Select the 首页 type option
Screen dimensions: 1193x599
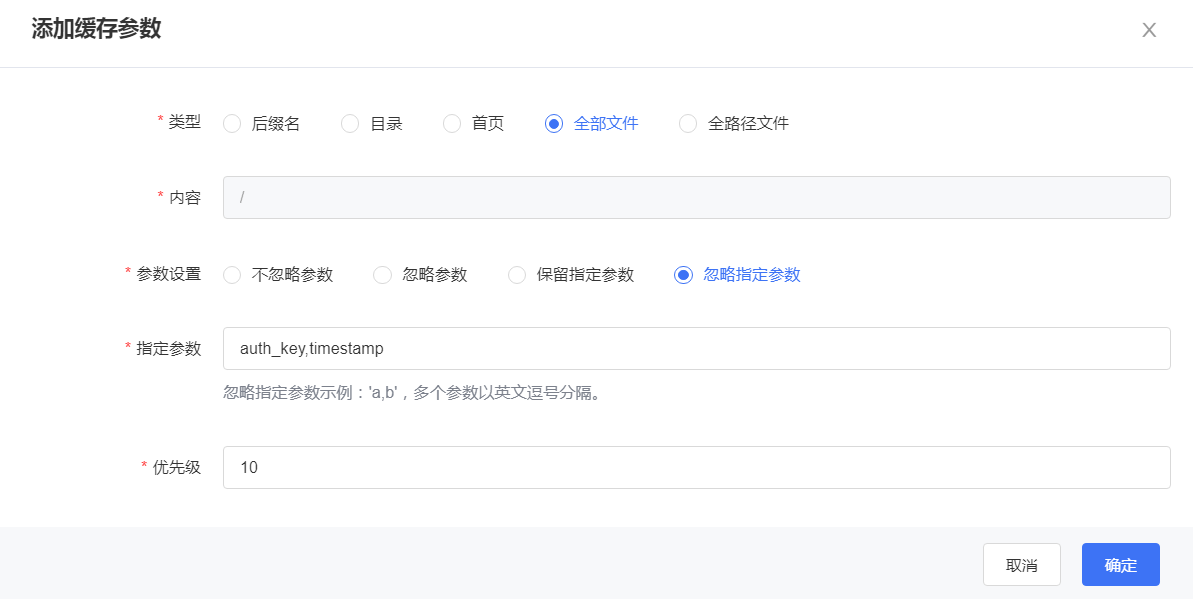click(x=452, y=124)
